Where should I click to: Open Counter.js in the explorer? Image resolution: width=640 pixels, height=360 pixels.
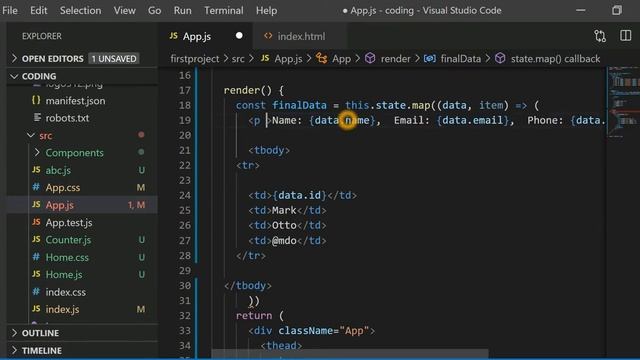[68, 240]
